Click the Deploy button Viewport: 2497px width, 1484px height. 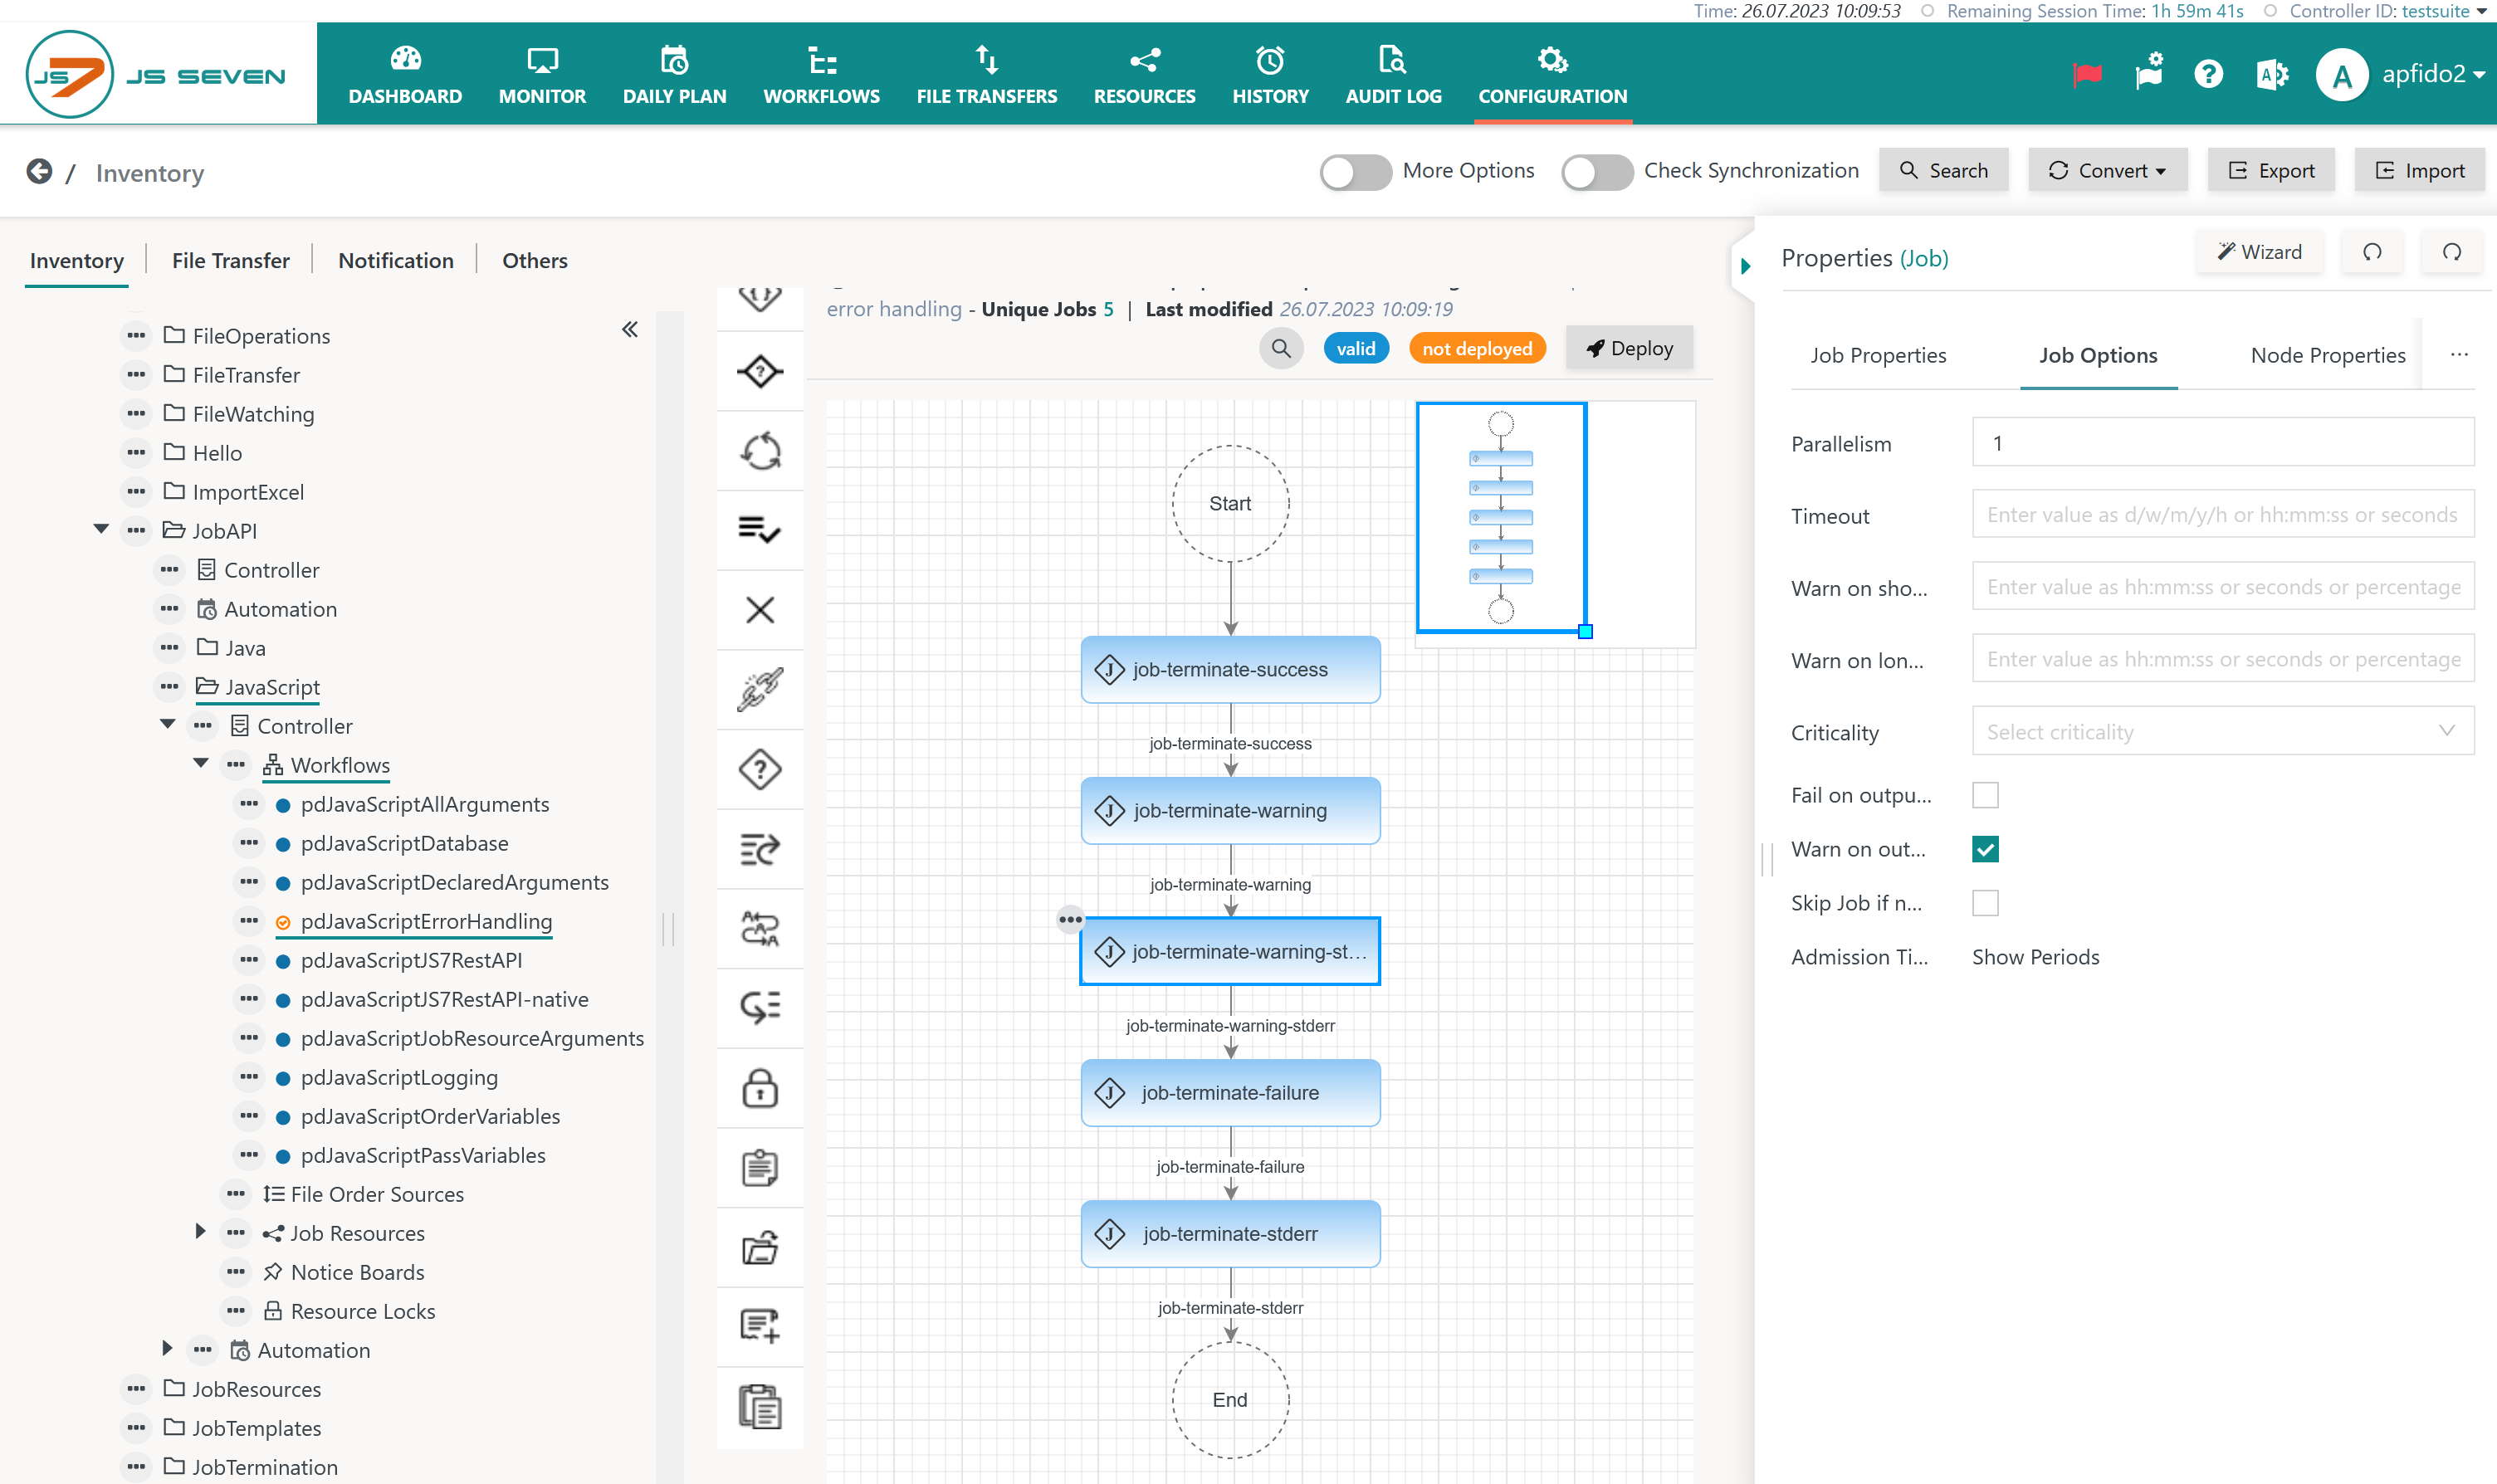(x=1629, y=348)
